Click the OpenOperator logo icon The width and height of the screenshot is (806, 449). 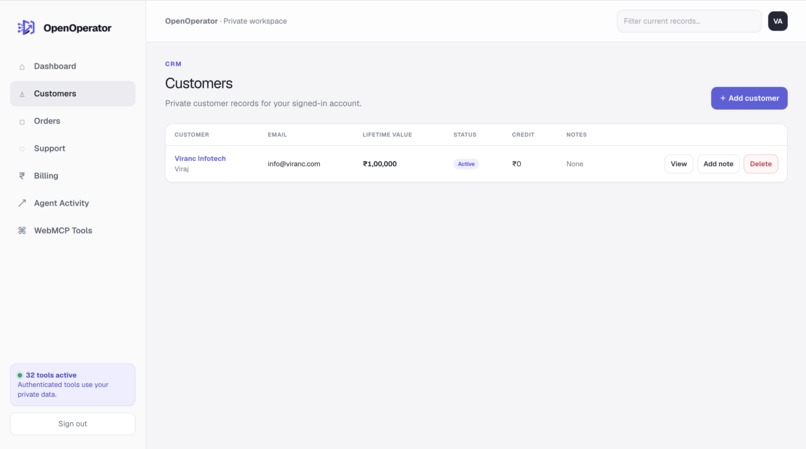(26, 27)
